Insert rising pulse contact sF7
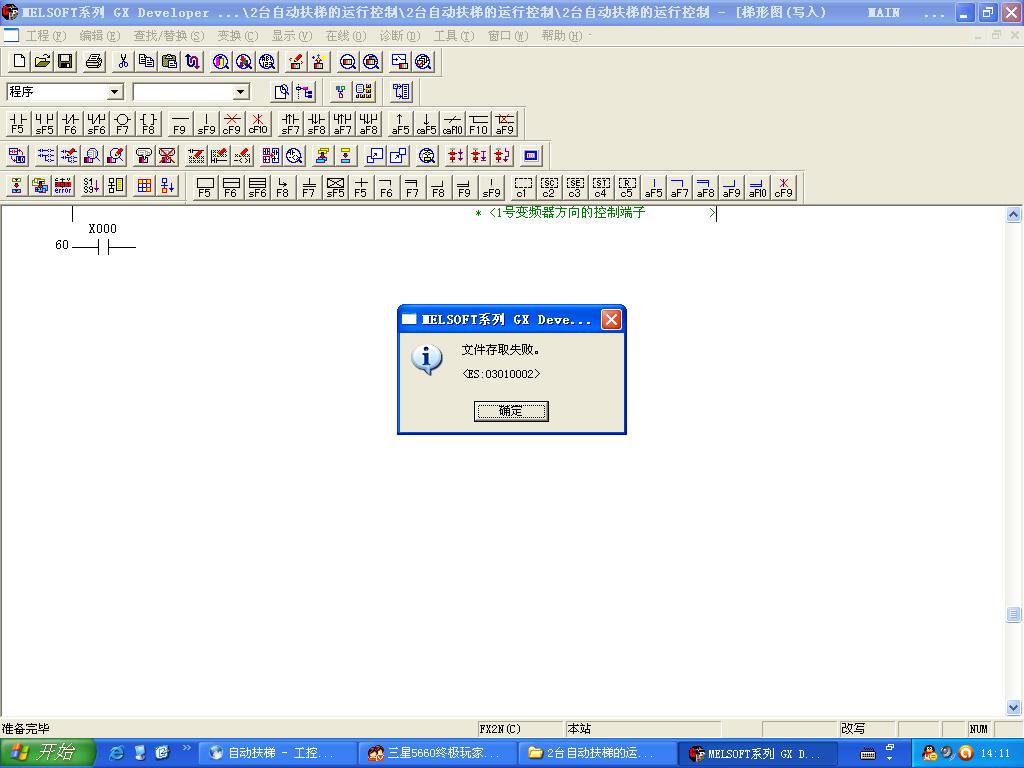Screen dimensions: 1024x768 pos(290,124)
